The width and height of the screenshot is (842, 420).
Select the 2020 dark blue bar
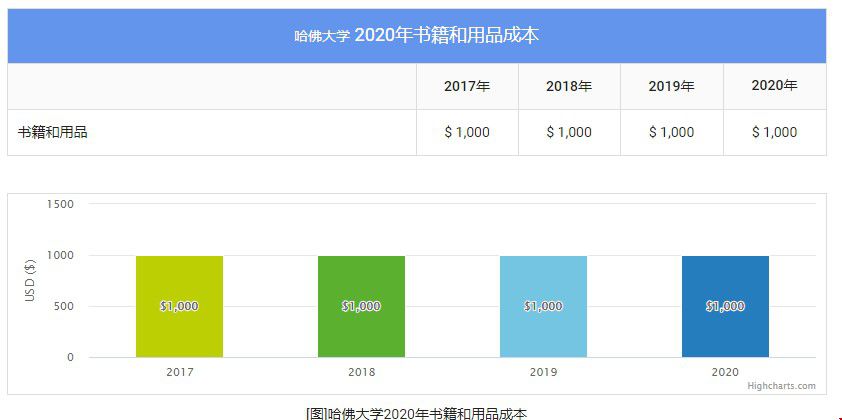tap(725, 307)
